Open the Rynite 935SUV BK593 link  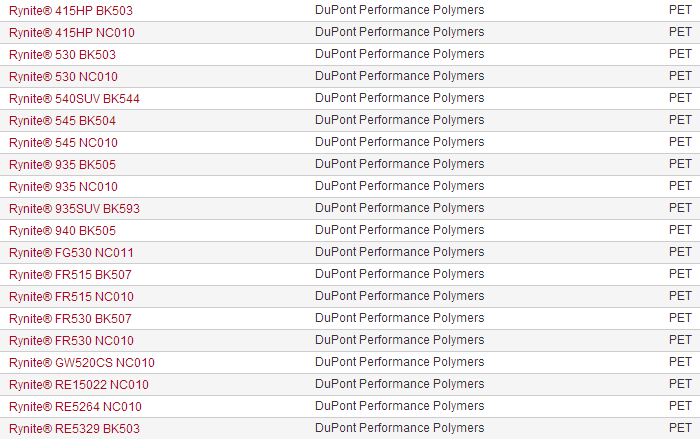[75, 208]
